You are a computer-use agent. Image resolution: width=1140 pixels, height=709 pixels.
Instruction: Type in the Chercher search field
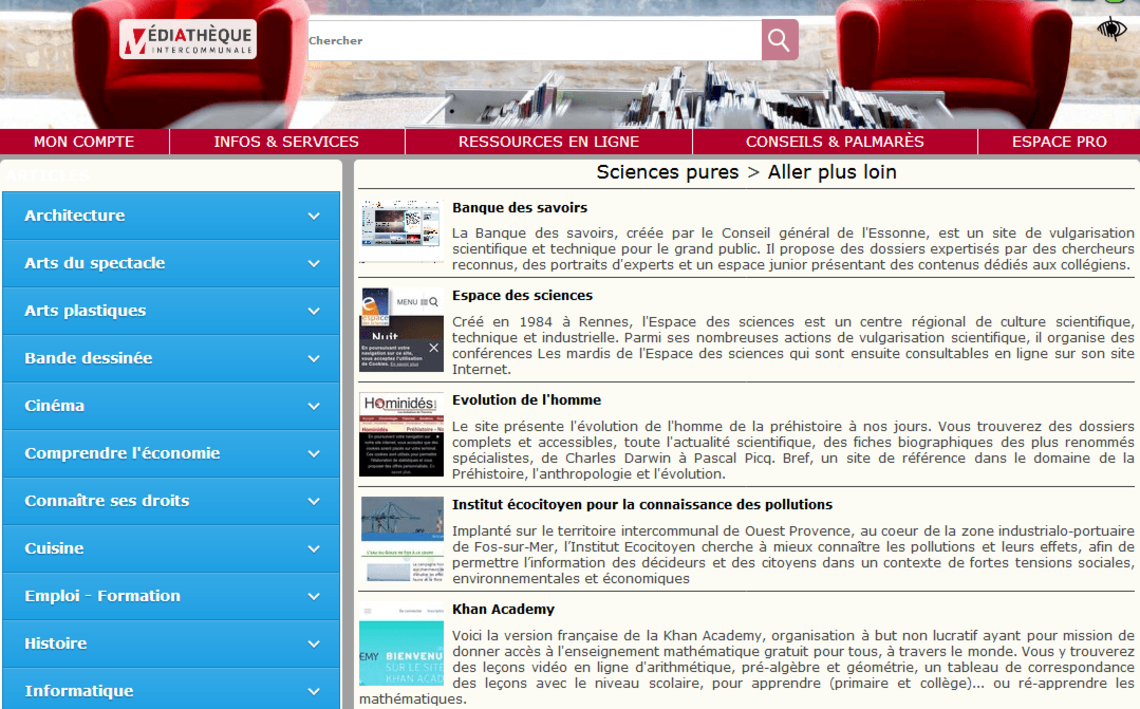[533, 41]
